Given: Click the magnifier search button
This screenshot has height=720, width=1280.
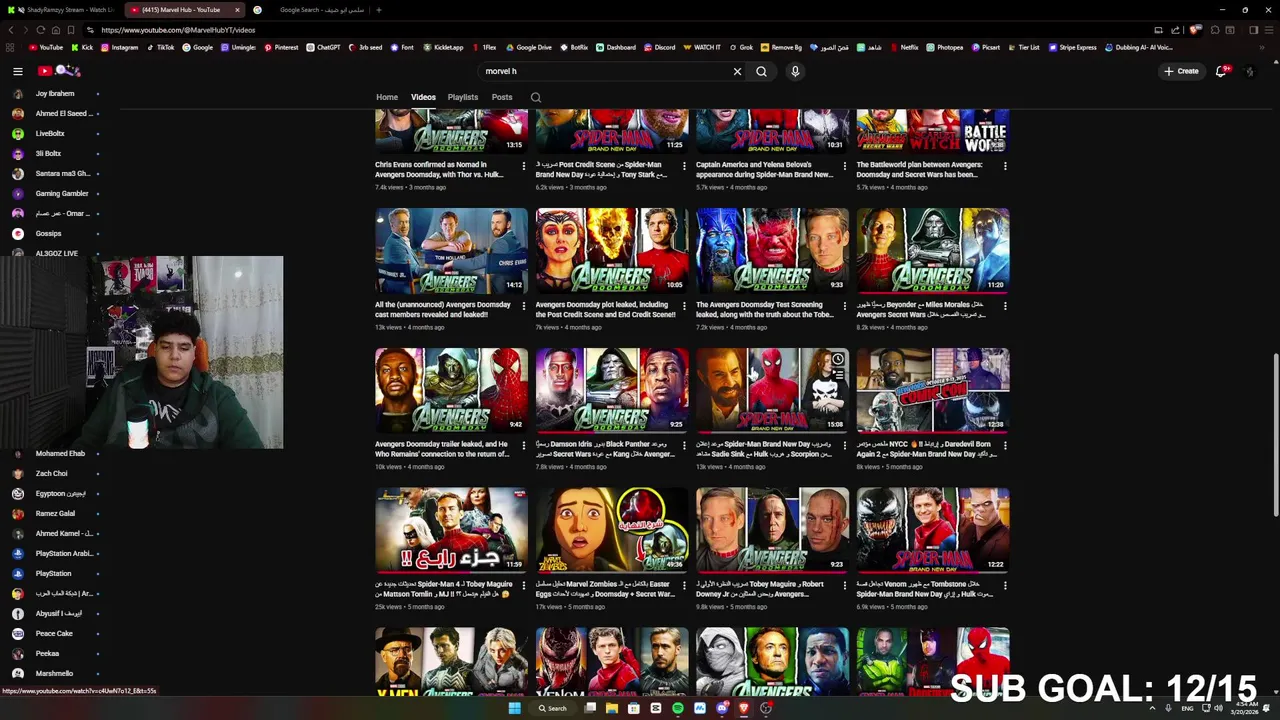Looking at the screenshot, I should 761,71.
